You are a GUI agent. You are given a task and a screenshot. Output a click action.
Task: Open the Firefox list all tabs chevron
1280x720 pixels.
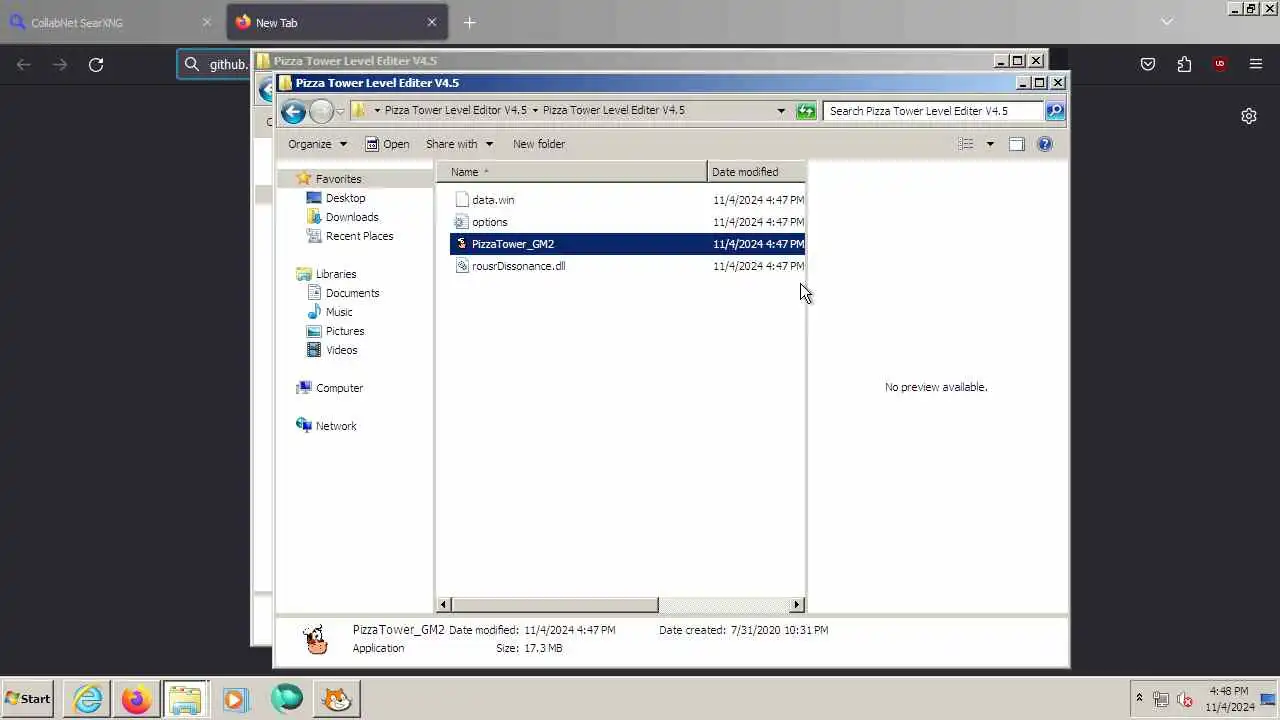coord(1166,22)
